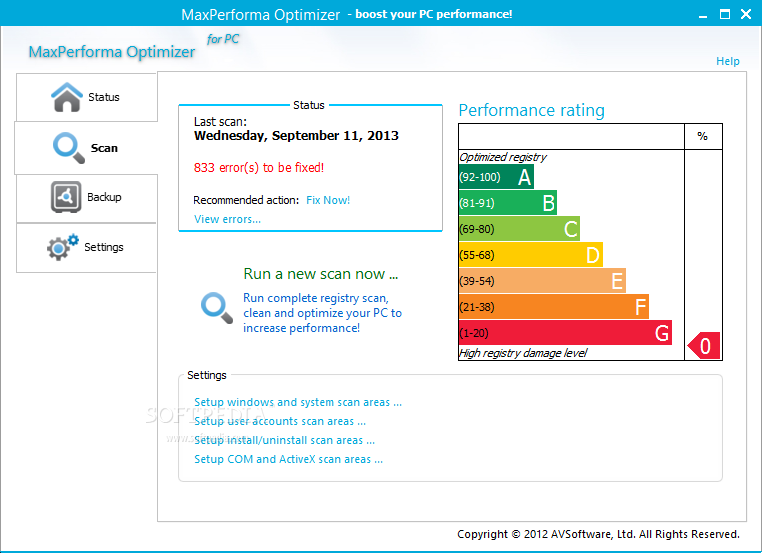The height and width of the screenshot is (553, 762).
Task: Click Run complete registry scan description
Action: [x=322, y=313]
